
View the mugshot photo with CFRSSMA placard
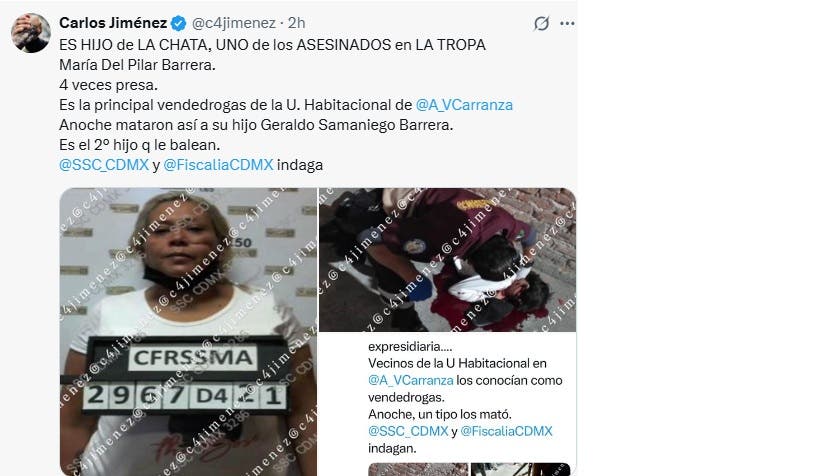[x=188, y=332]
